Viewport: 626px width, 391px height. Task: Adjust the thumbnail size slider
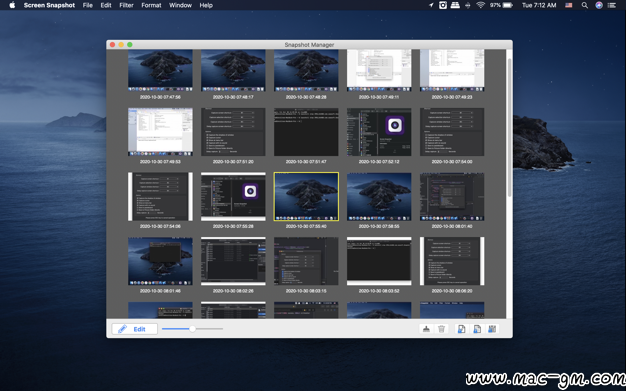click(x=192, y=329)
